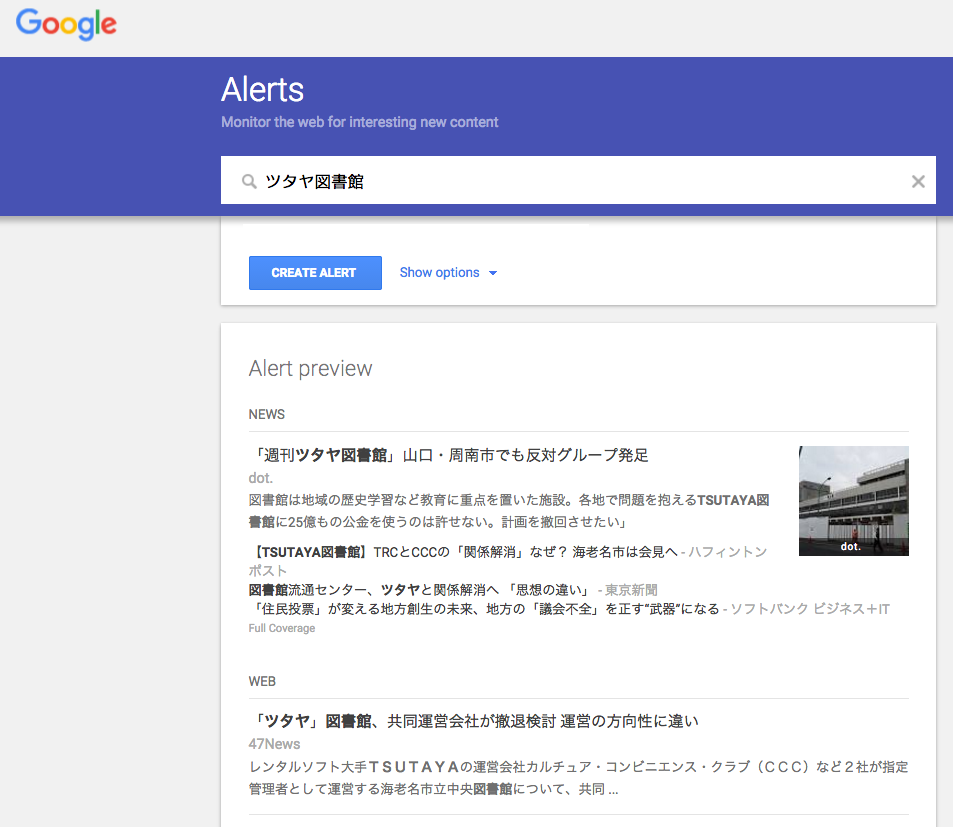Click the Full Coverage link
The width and height of the screenshot is (953, 827).
(x=281, y=628)
